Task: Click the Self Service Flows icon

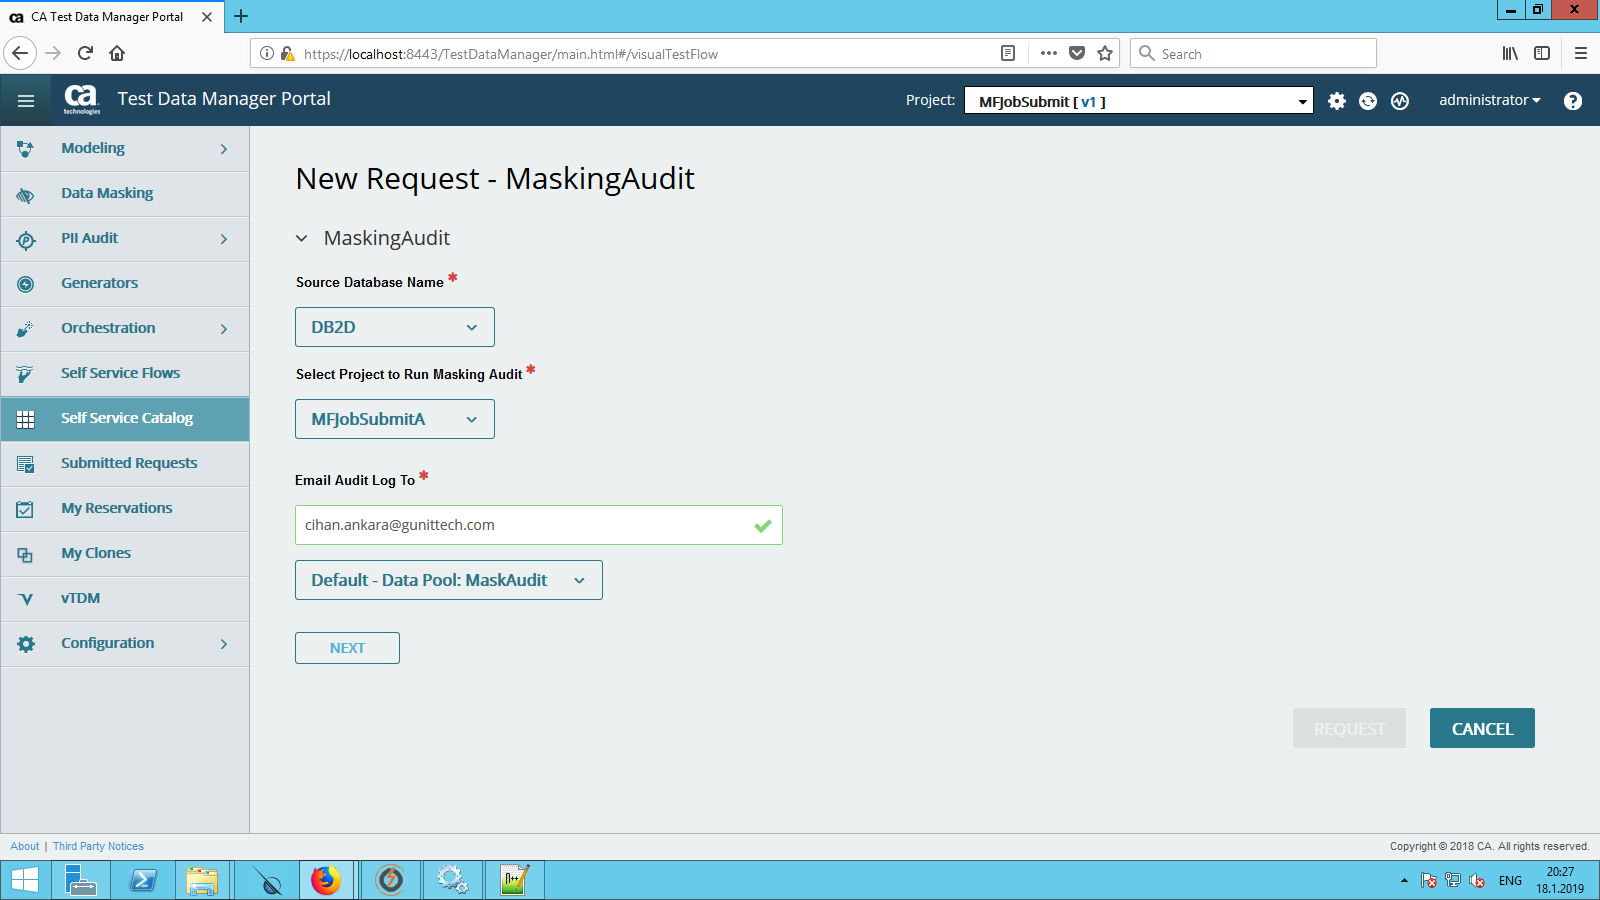Action: pyautogui.click(x=26, y=374)
